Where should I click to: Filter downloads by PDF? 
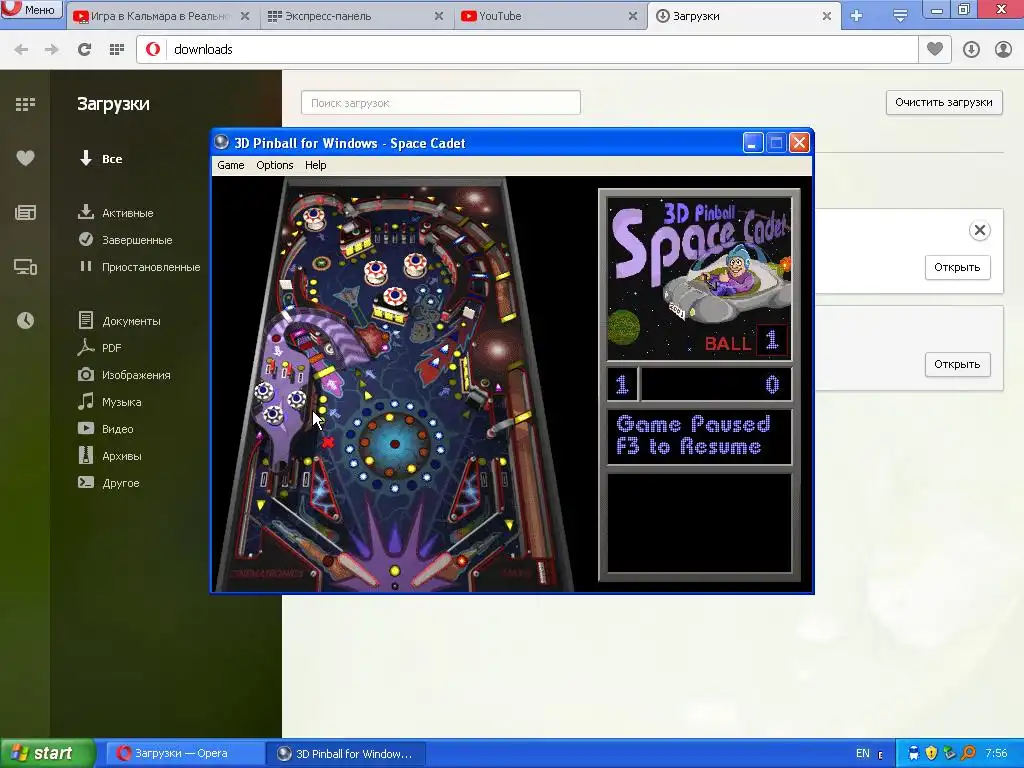[x=100, y=348]
